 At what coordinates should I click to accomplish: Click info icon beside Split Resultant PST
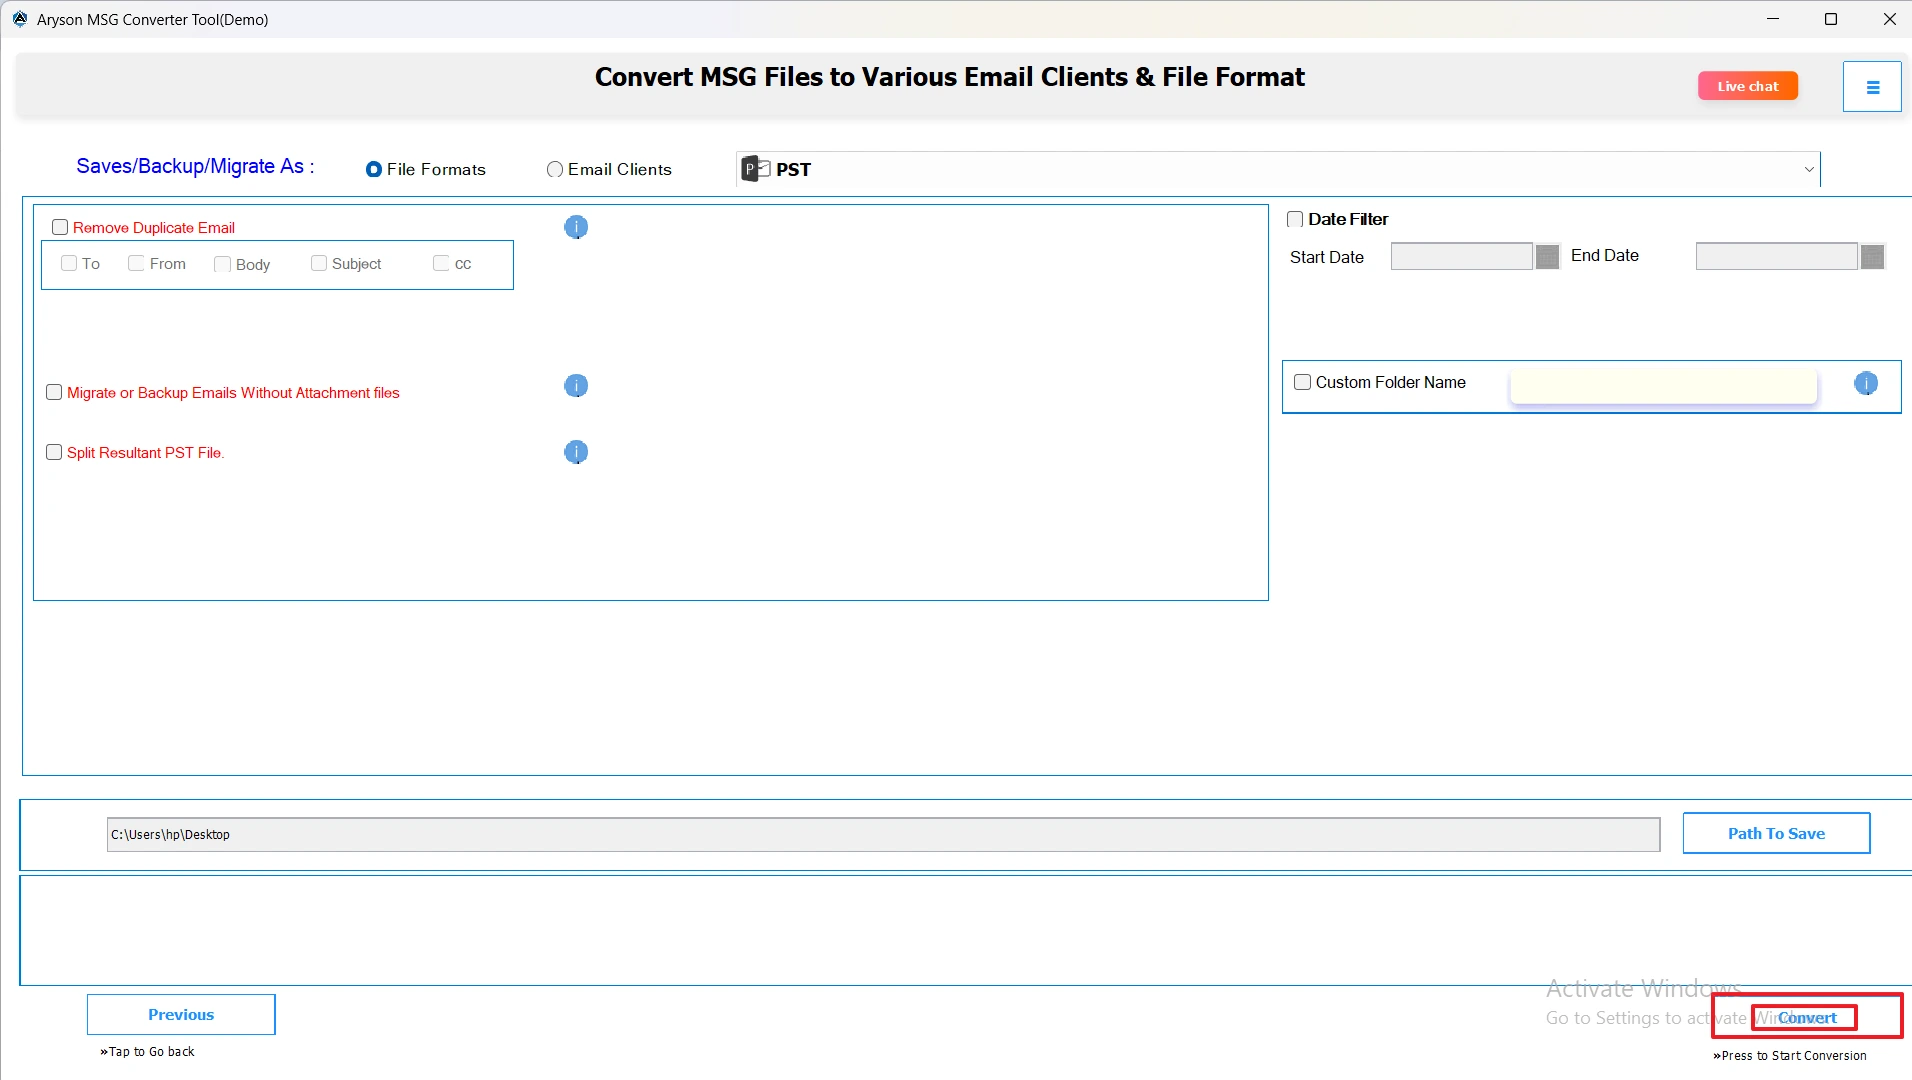(x=576, y=452)
